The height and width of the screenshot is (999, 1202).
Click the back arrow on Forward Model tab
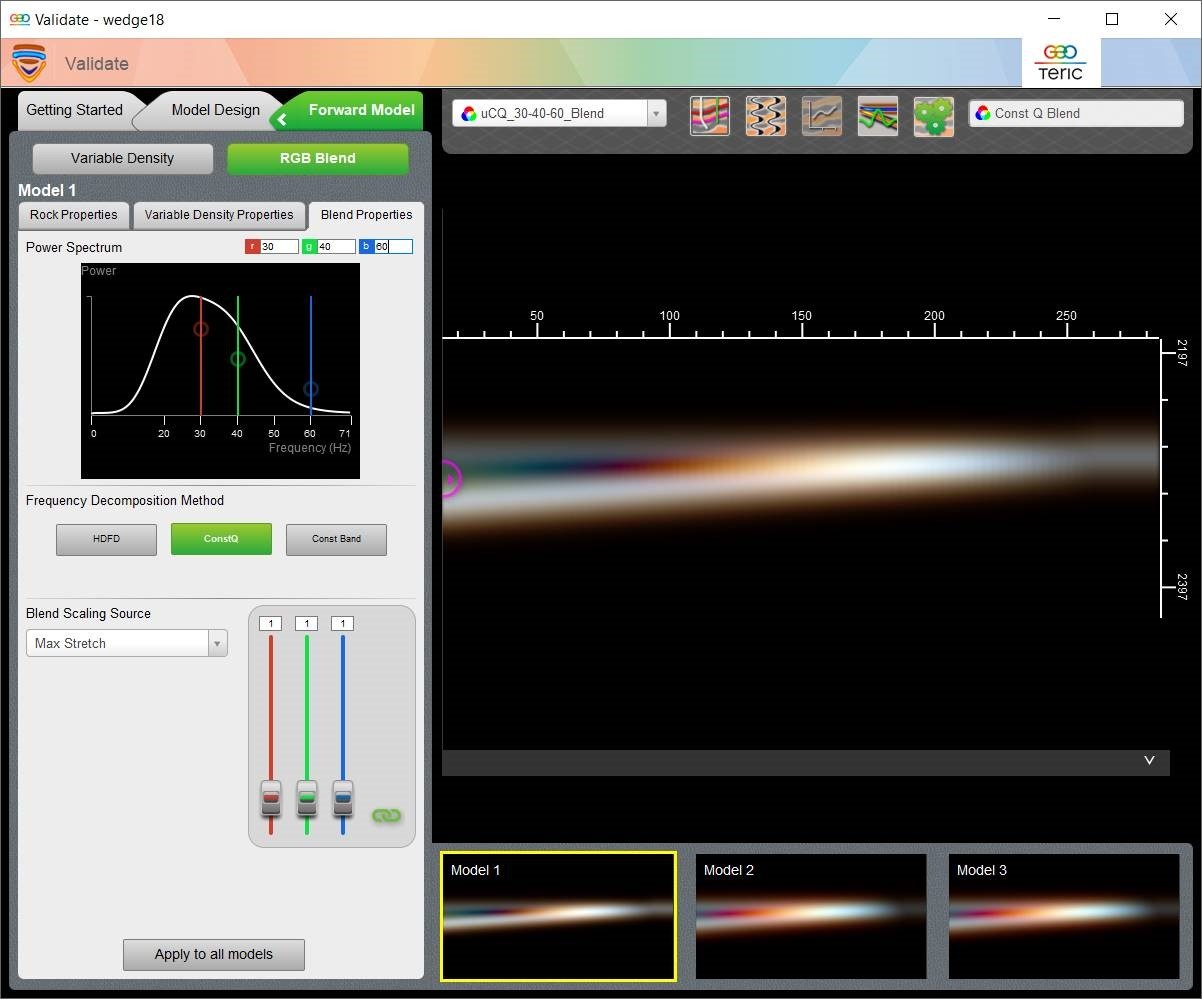pos(283,119)
